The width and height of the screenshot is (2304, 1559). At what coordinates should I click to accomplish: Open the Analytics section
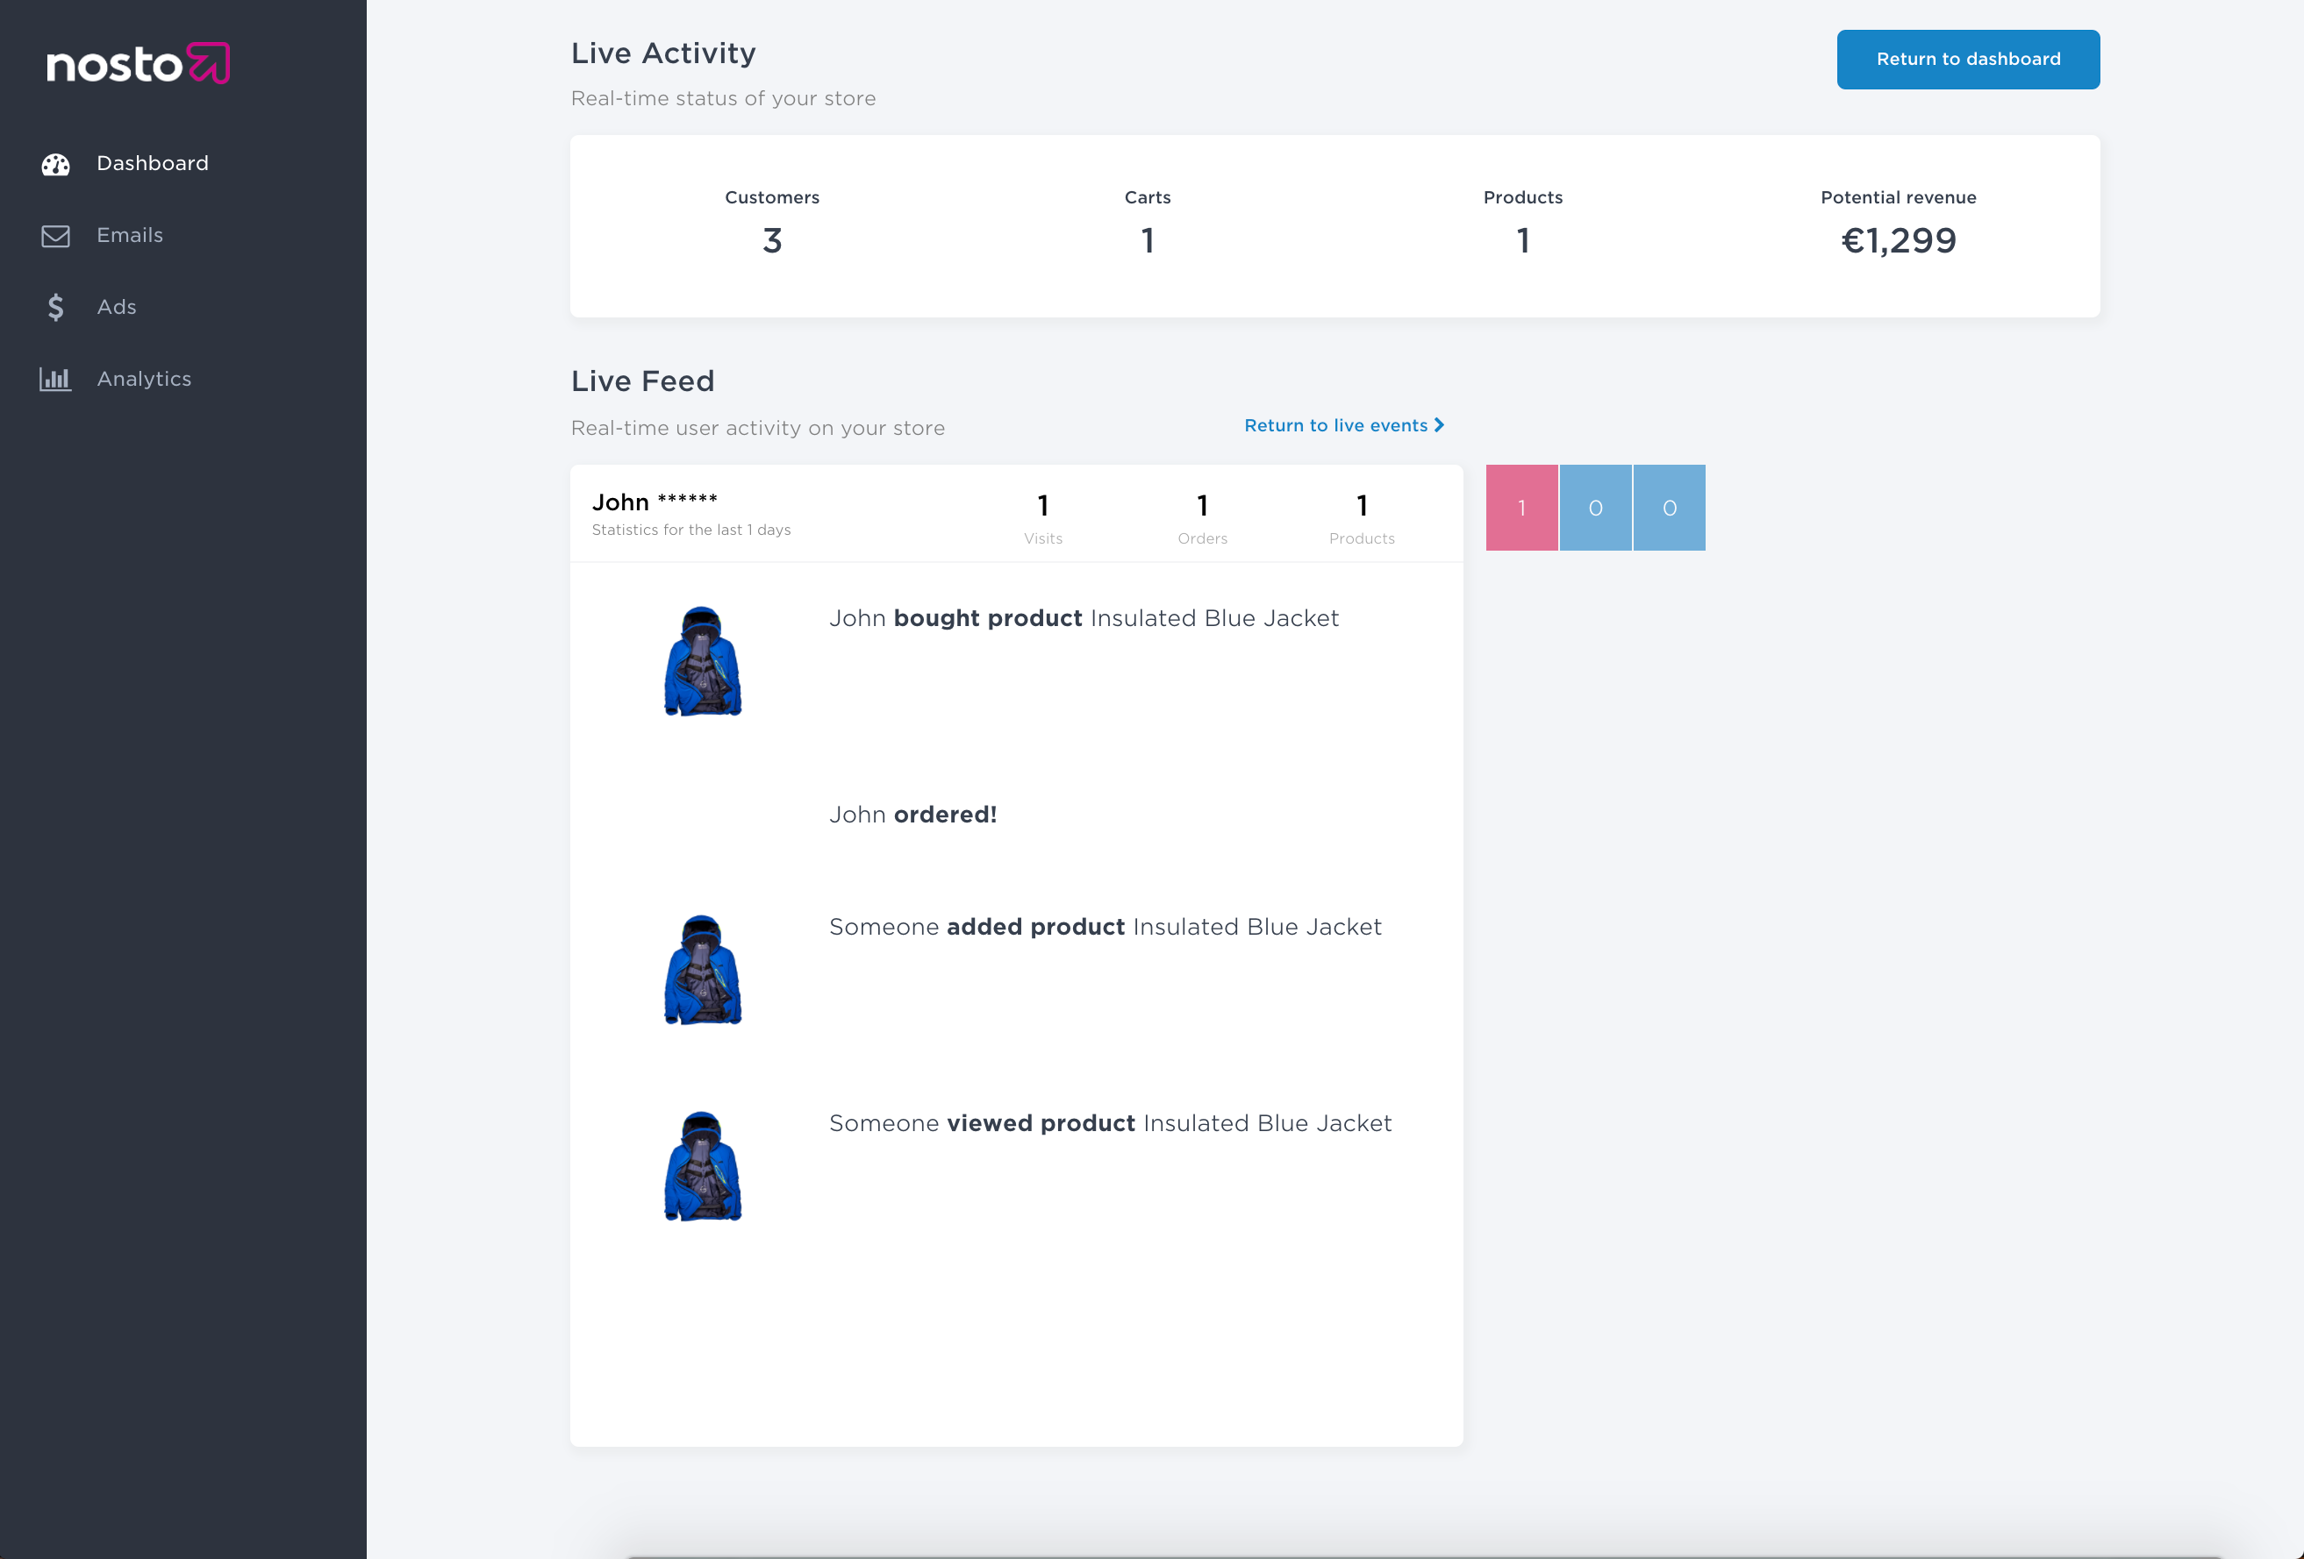144,379
